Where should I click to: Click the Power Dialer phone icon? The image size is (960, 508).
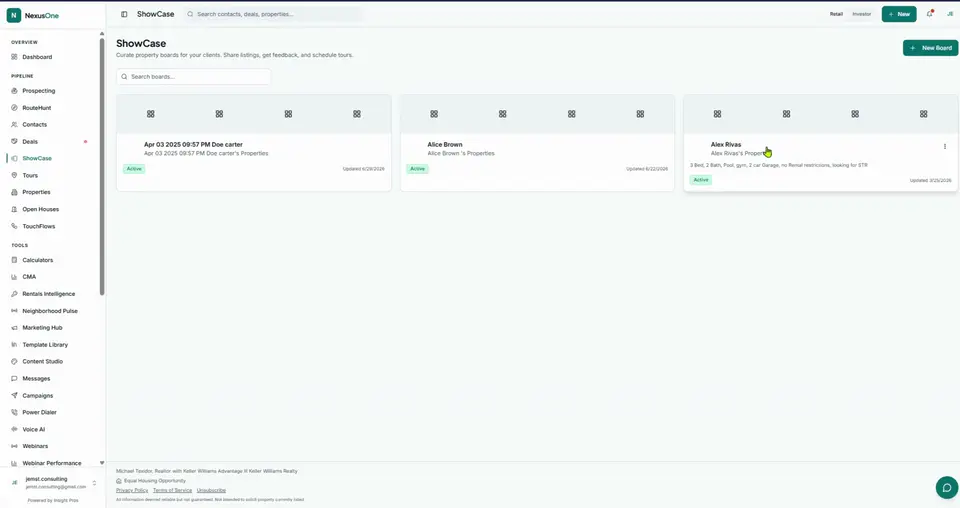(14, 413)
